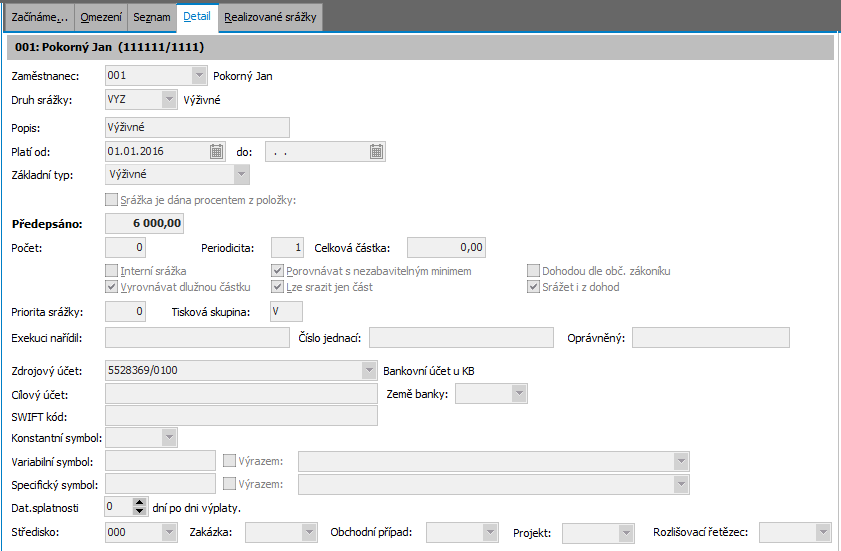Screen dimensions: 841x551
Task: Toggle 'Porovnávat s nezabavitelným minimem' checkbox
Action: tap(278, 271)
